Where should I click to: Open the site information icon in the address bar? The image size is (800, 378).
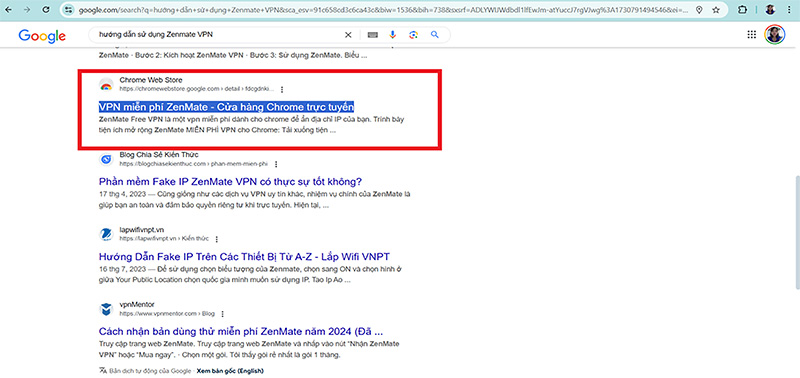[x=69, y=10]
